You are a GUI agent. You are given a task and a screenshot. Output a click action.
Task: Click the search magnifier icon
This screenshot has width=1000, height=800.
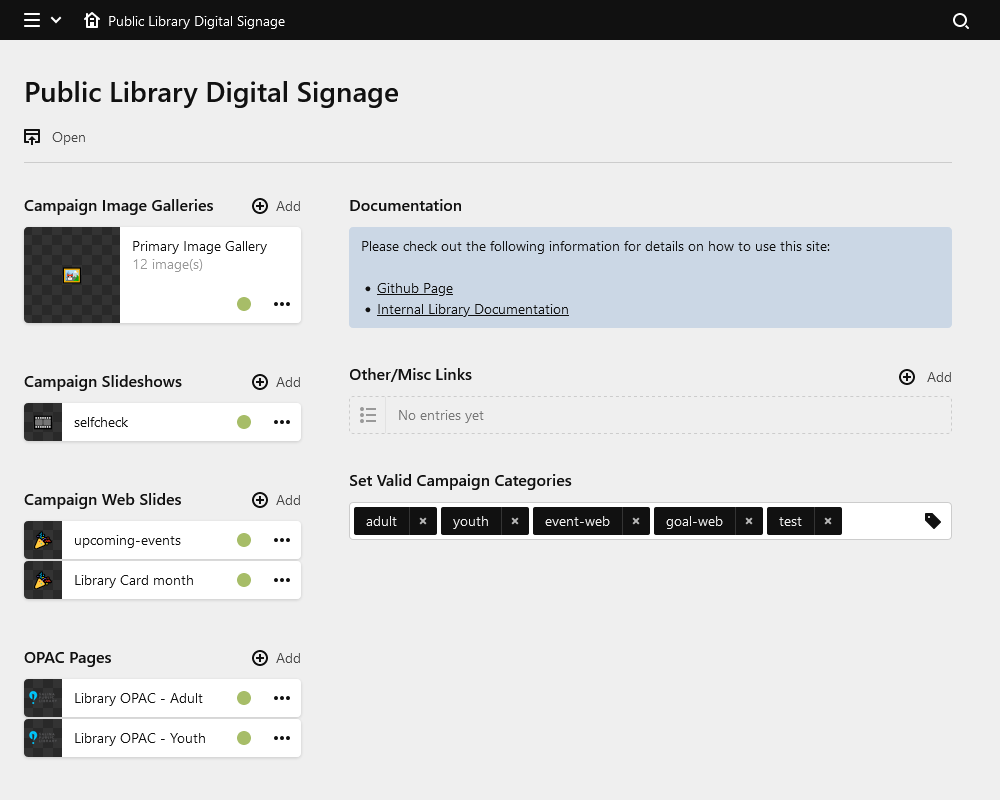(x=961, y=21)
